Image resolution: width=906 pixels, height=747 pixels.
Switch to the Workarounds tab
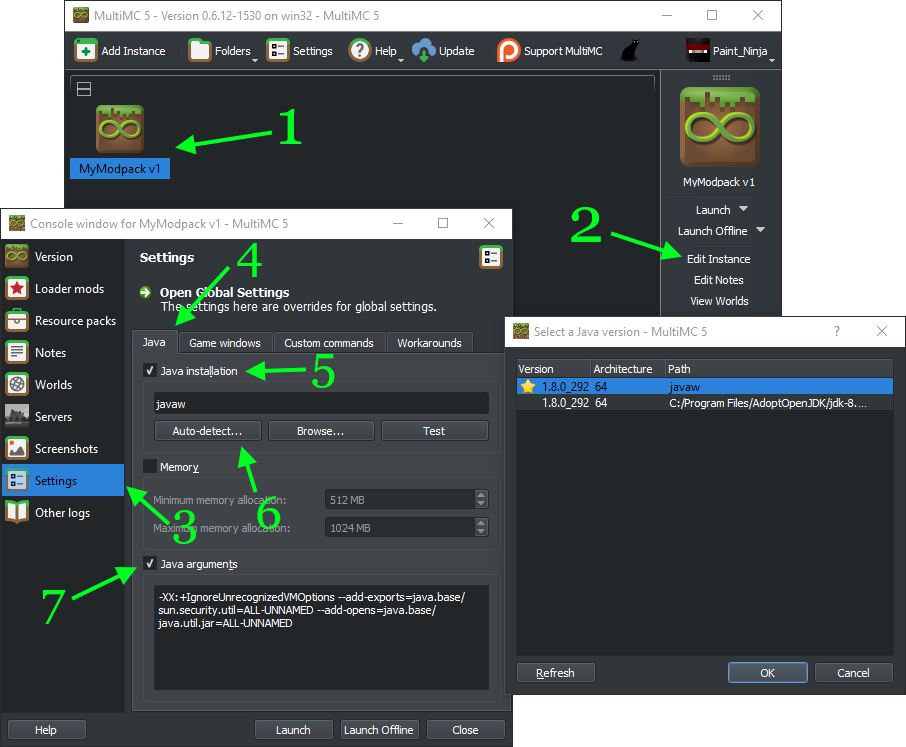[x=429, y=343]
